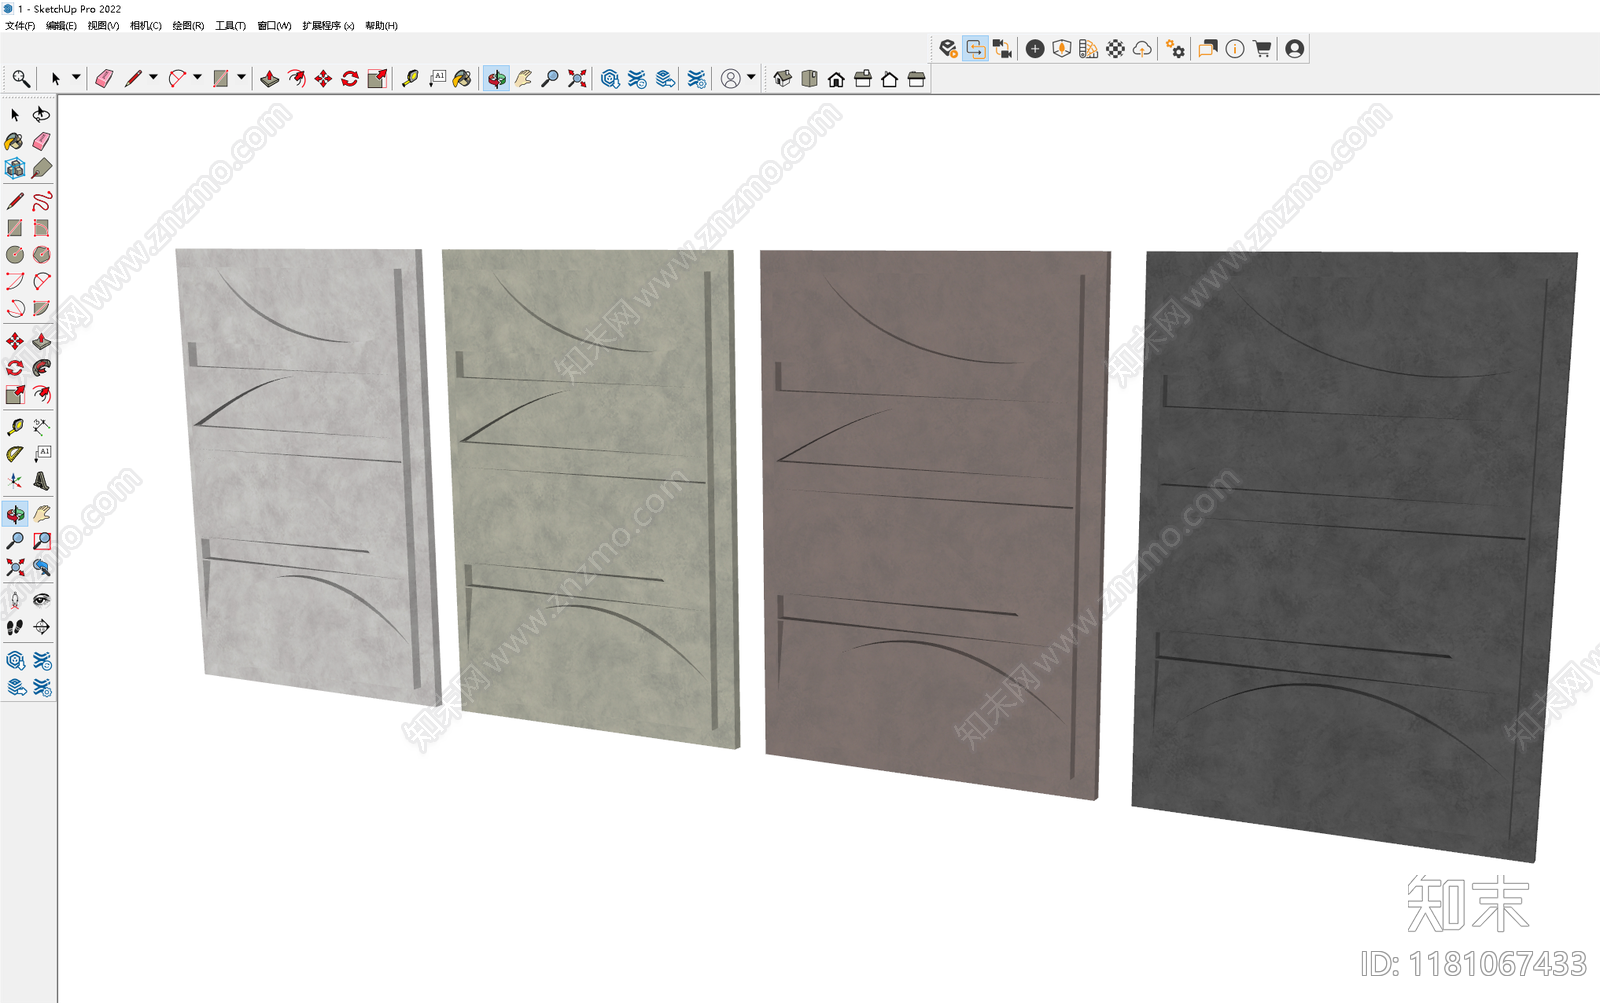The image size is (1600, 1003).
Task: Toggle Look Around eye tool
Action: point(41,600)
